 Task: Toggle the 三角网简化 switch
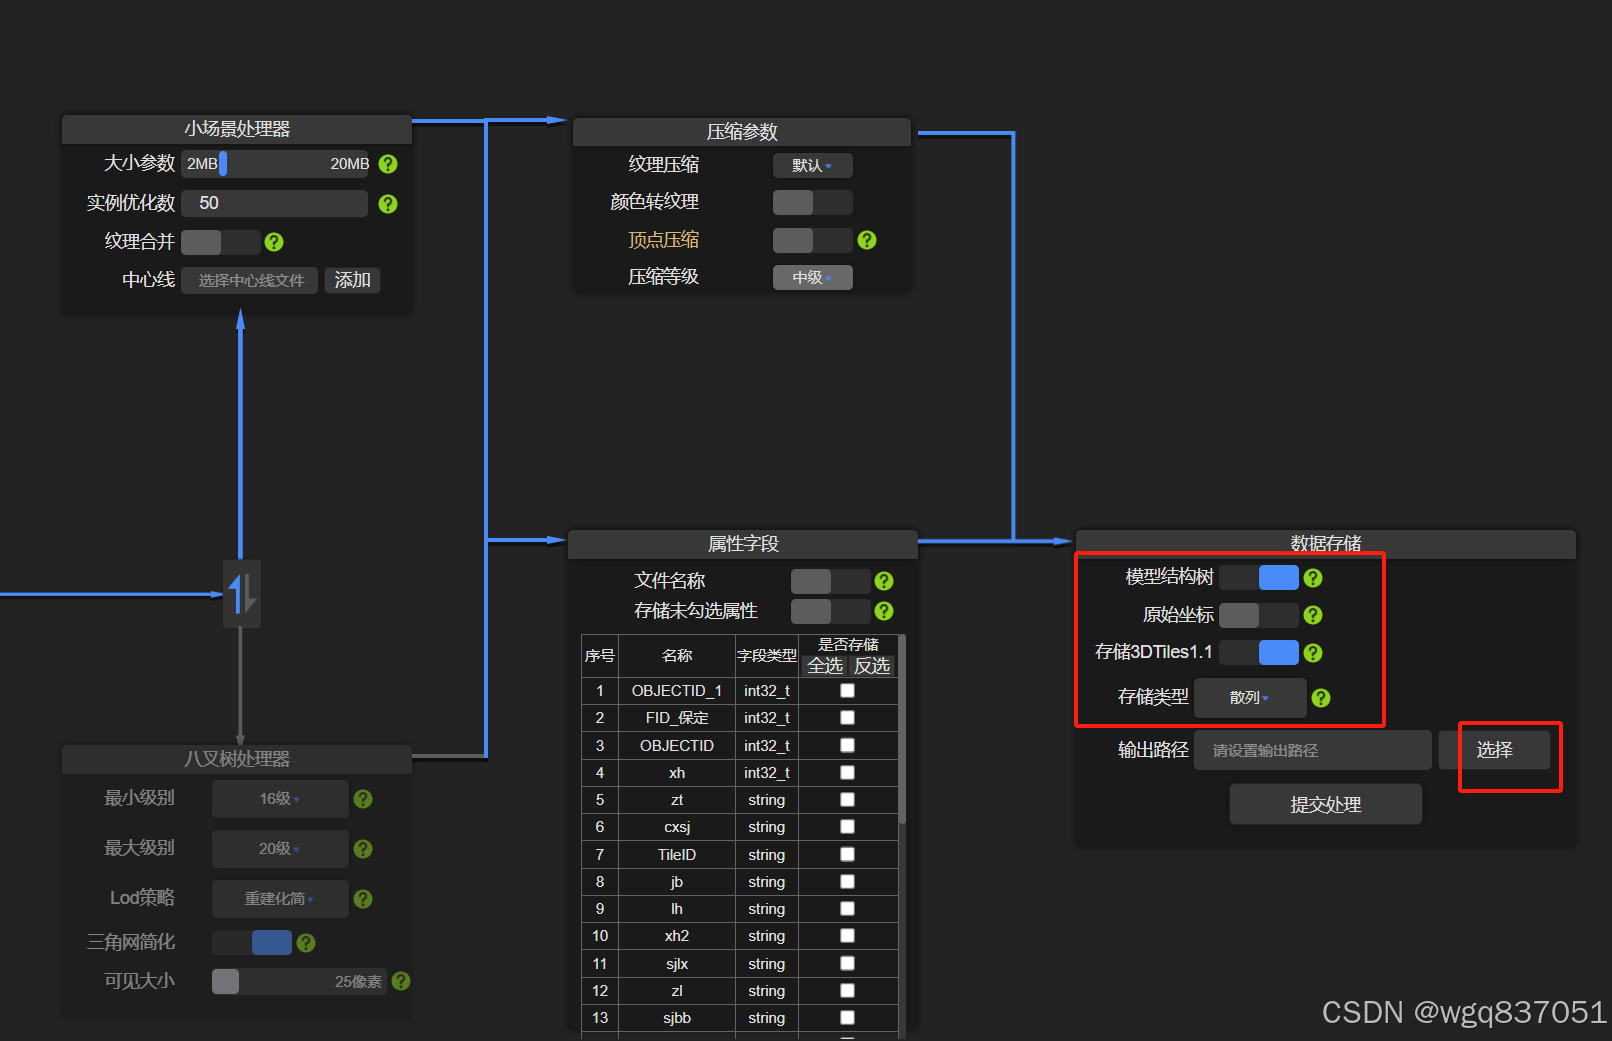click(x=251, y=942)
